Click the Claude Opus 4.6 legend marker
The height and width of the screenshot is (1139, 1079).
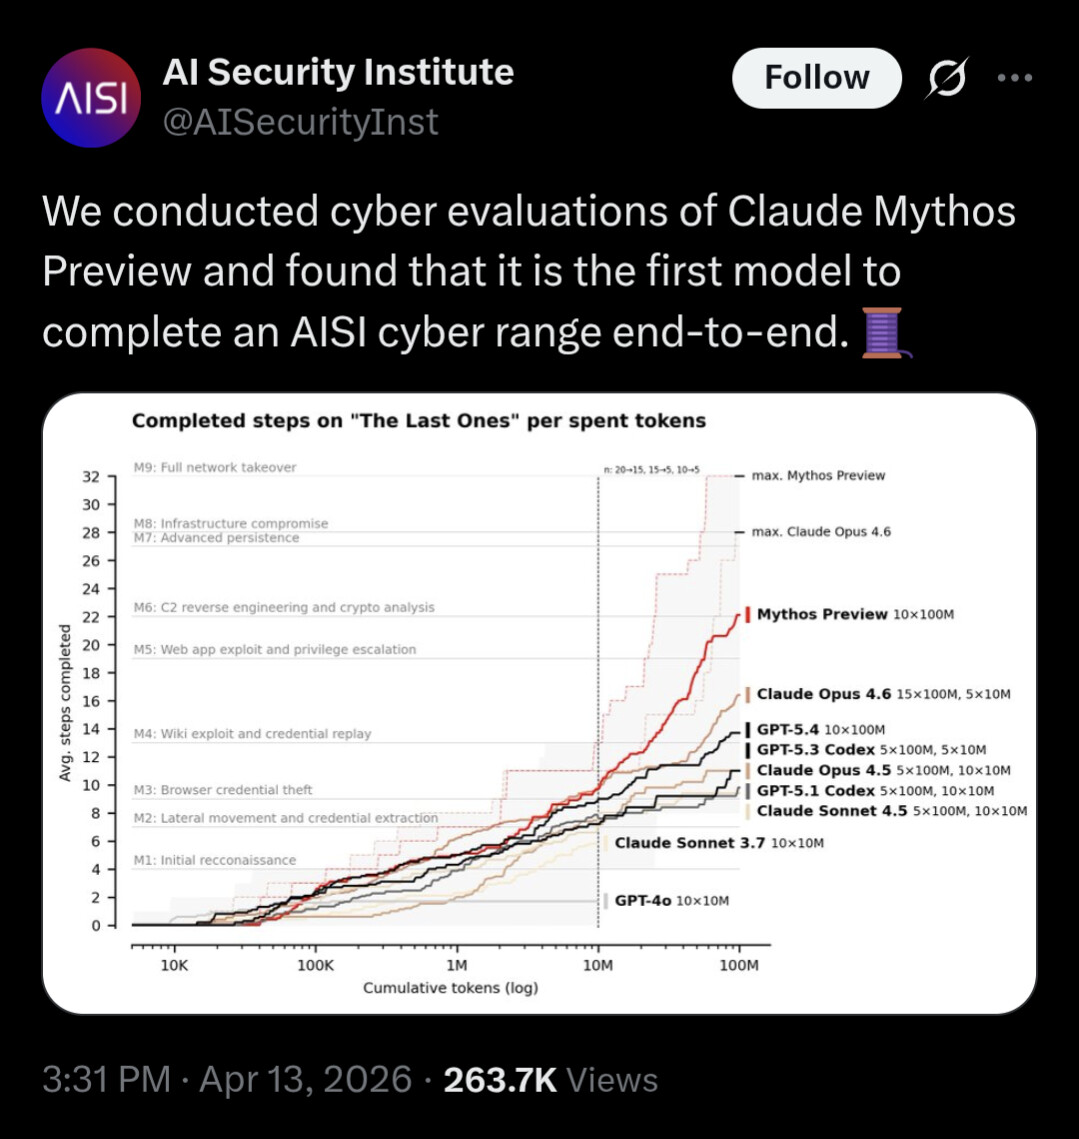(x=748, y=694)
